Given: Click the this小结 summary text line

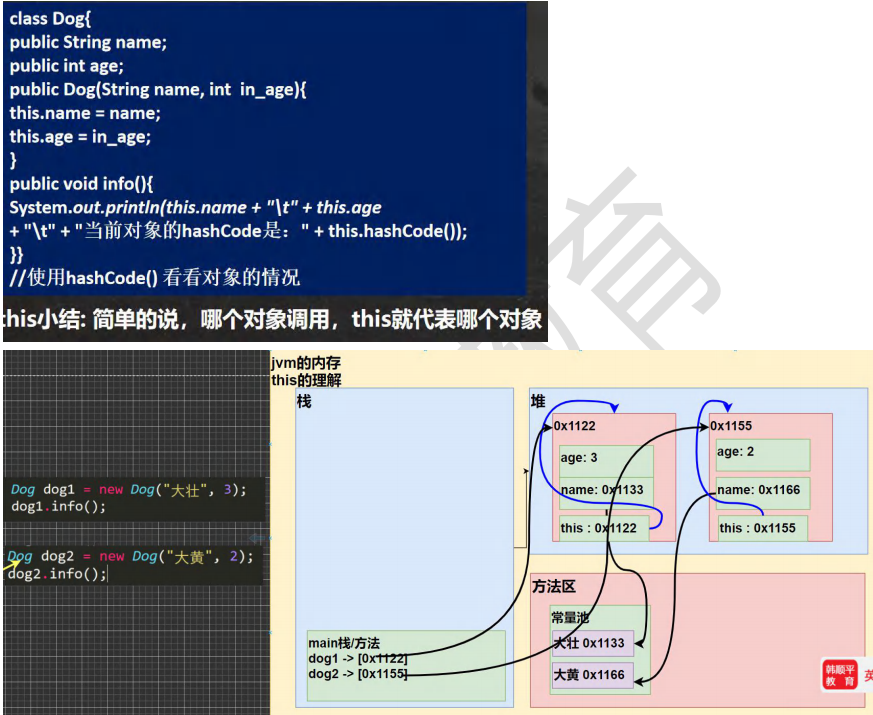Looking at the screenshot, I should point(272,320).
